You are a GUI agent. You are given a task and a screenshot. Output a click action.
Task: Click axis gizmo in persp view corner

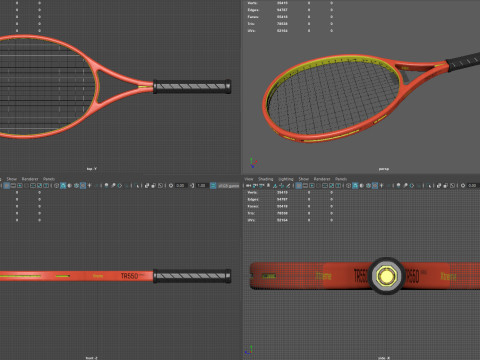point(253,162)
